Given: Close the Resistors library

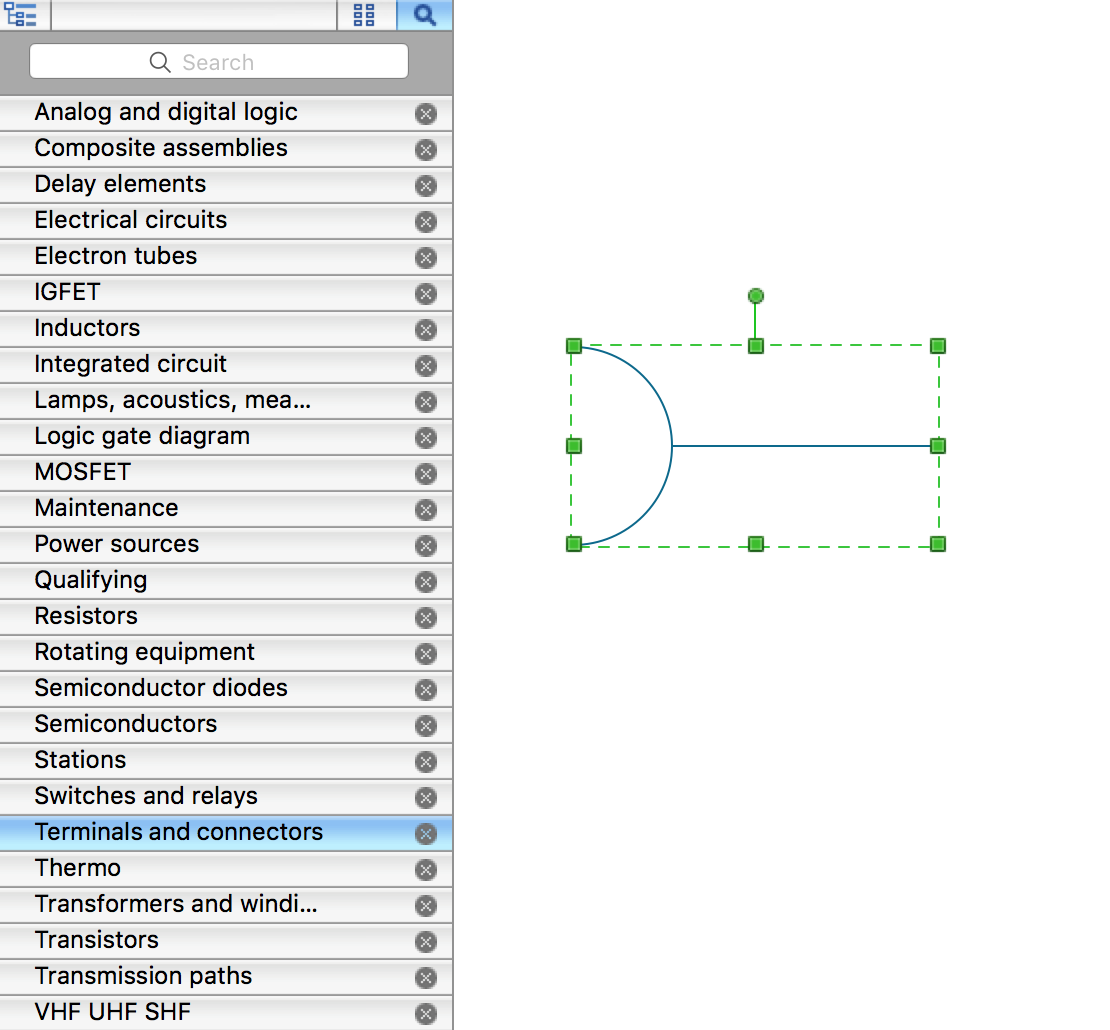Looking at the screenshot, I should click(x=425, y=618).
